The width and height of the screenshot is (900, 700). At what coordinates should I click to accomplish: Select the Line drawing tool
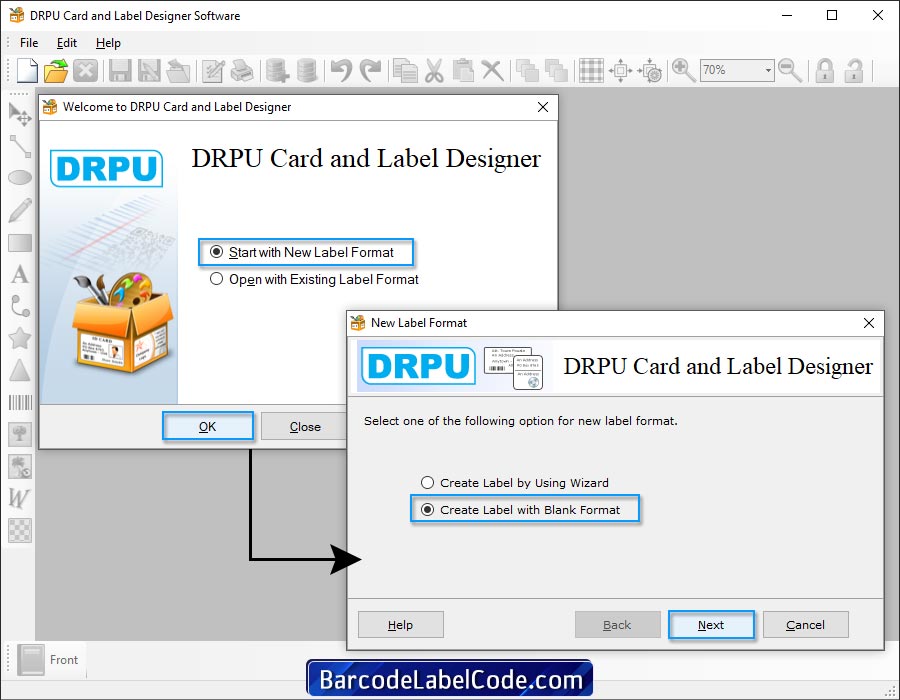click(x=20, y=146)
